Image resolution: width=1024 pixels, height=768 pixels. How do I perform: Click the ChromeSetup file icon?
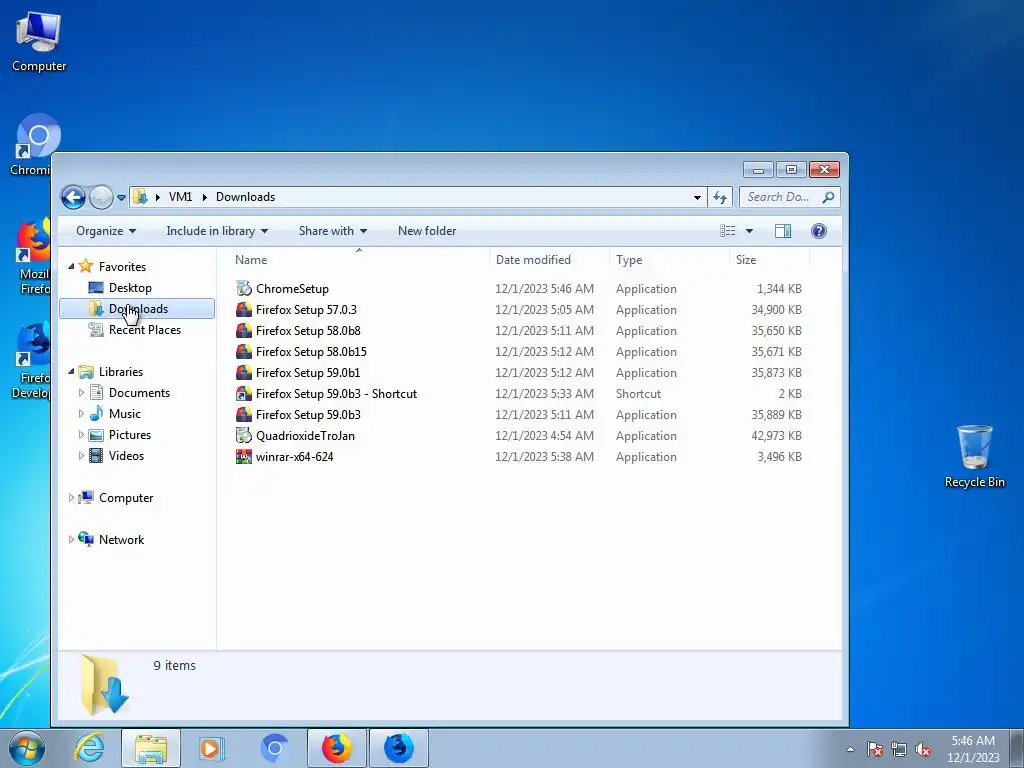tap(244, 289)
